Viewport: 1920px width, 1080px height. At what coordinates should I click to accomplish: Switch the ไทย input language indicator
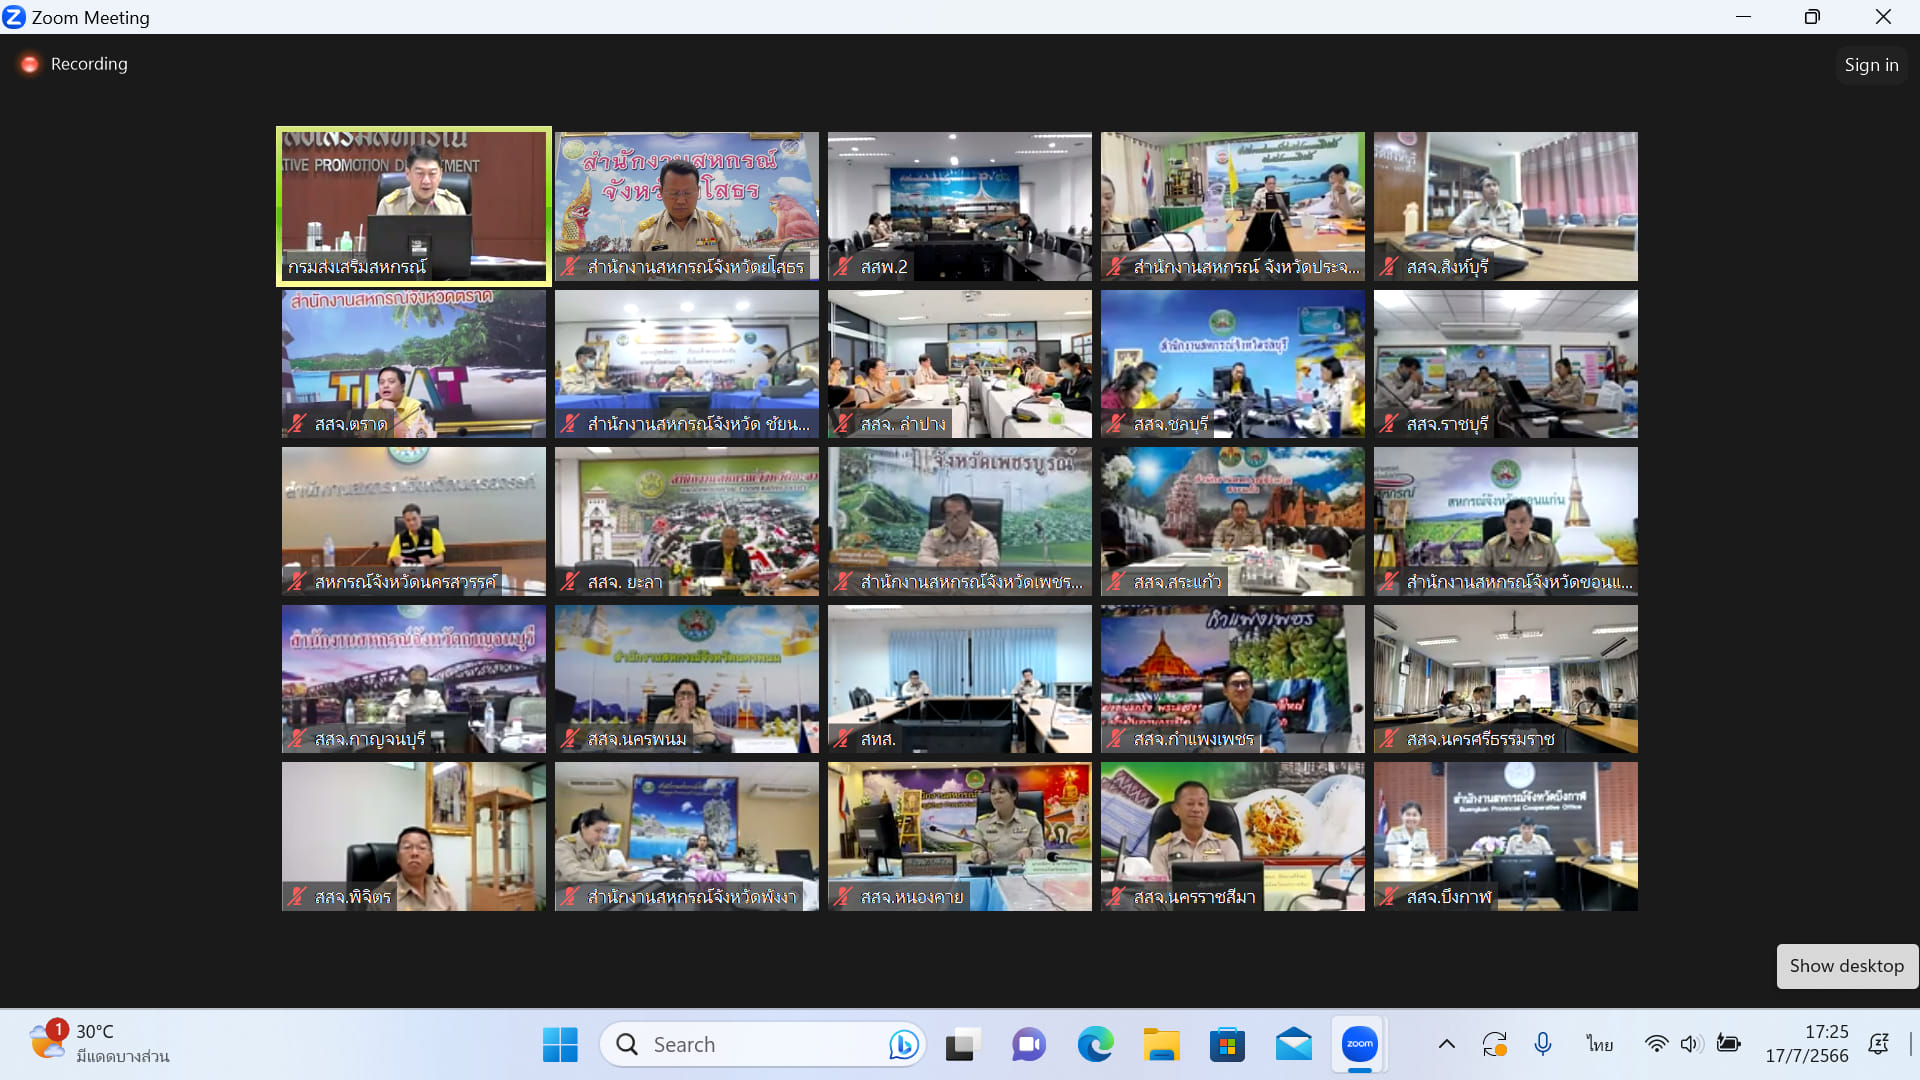coord(1599,1044)
